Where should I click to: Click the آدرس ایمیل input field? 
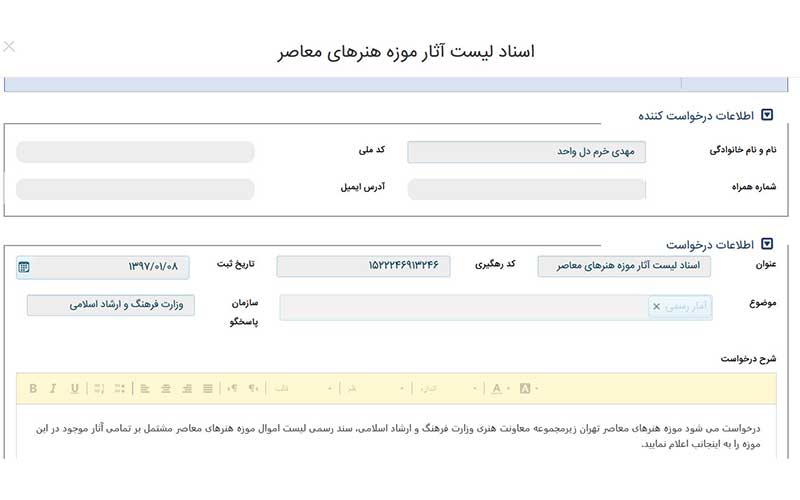pyautogui.click(x=135, y=189)
